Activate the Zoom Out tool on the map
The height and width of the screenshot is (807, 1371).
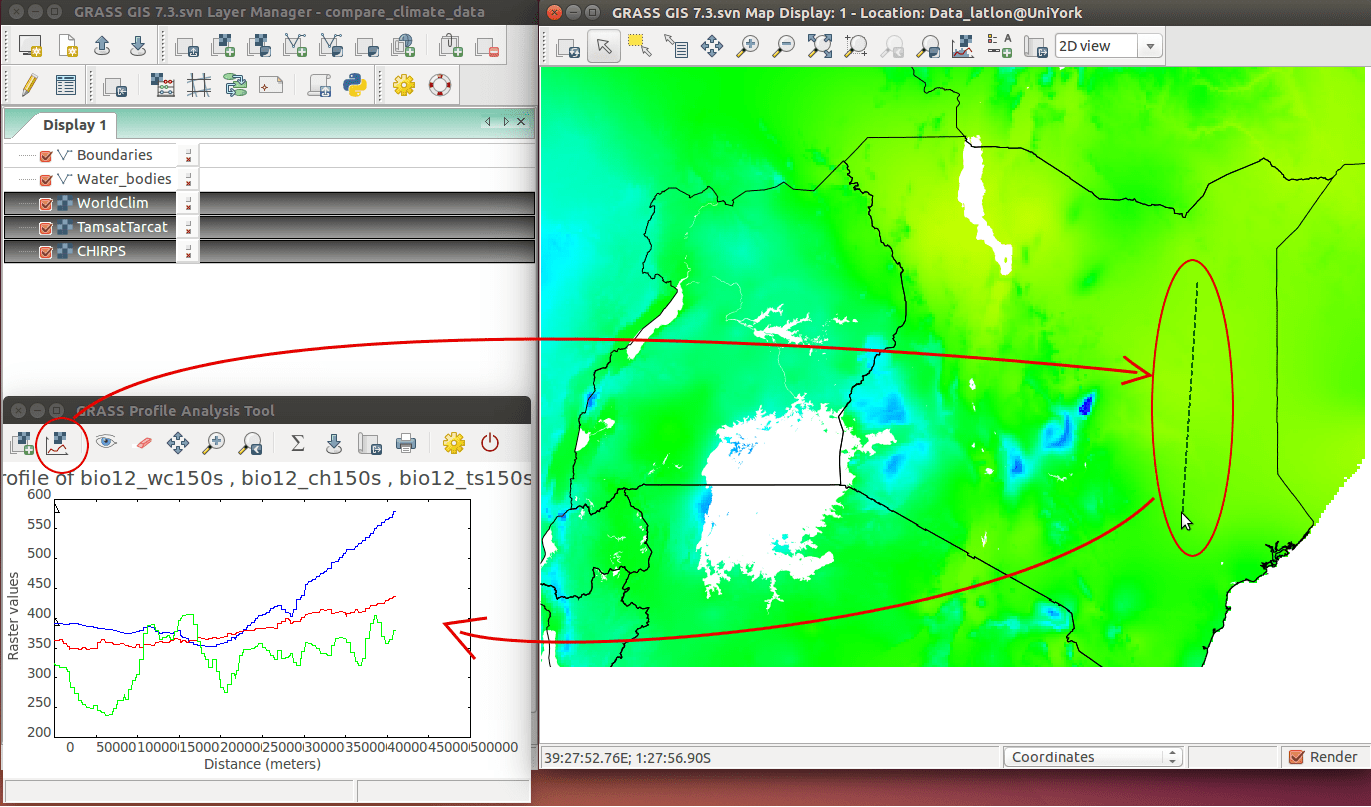click(x=785, y=46)
